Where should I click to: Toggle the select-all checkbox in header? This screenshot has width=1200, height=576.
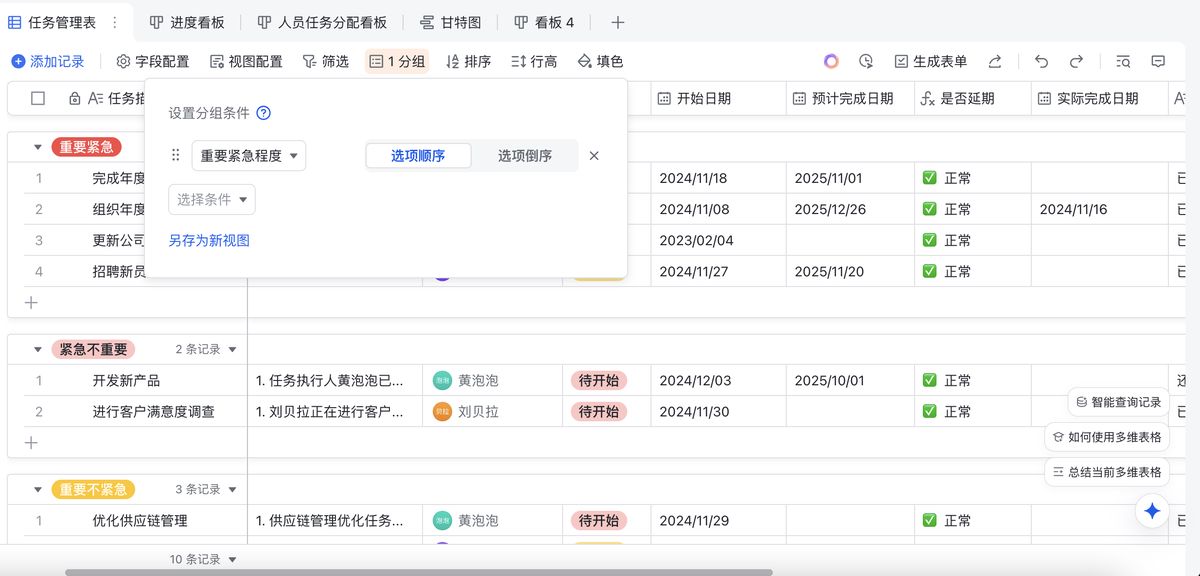(38, 98)
